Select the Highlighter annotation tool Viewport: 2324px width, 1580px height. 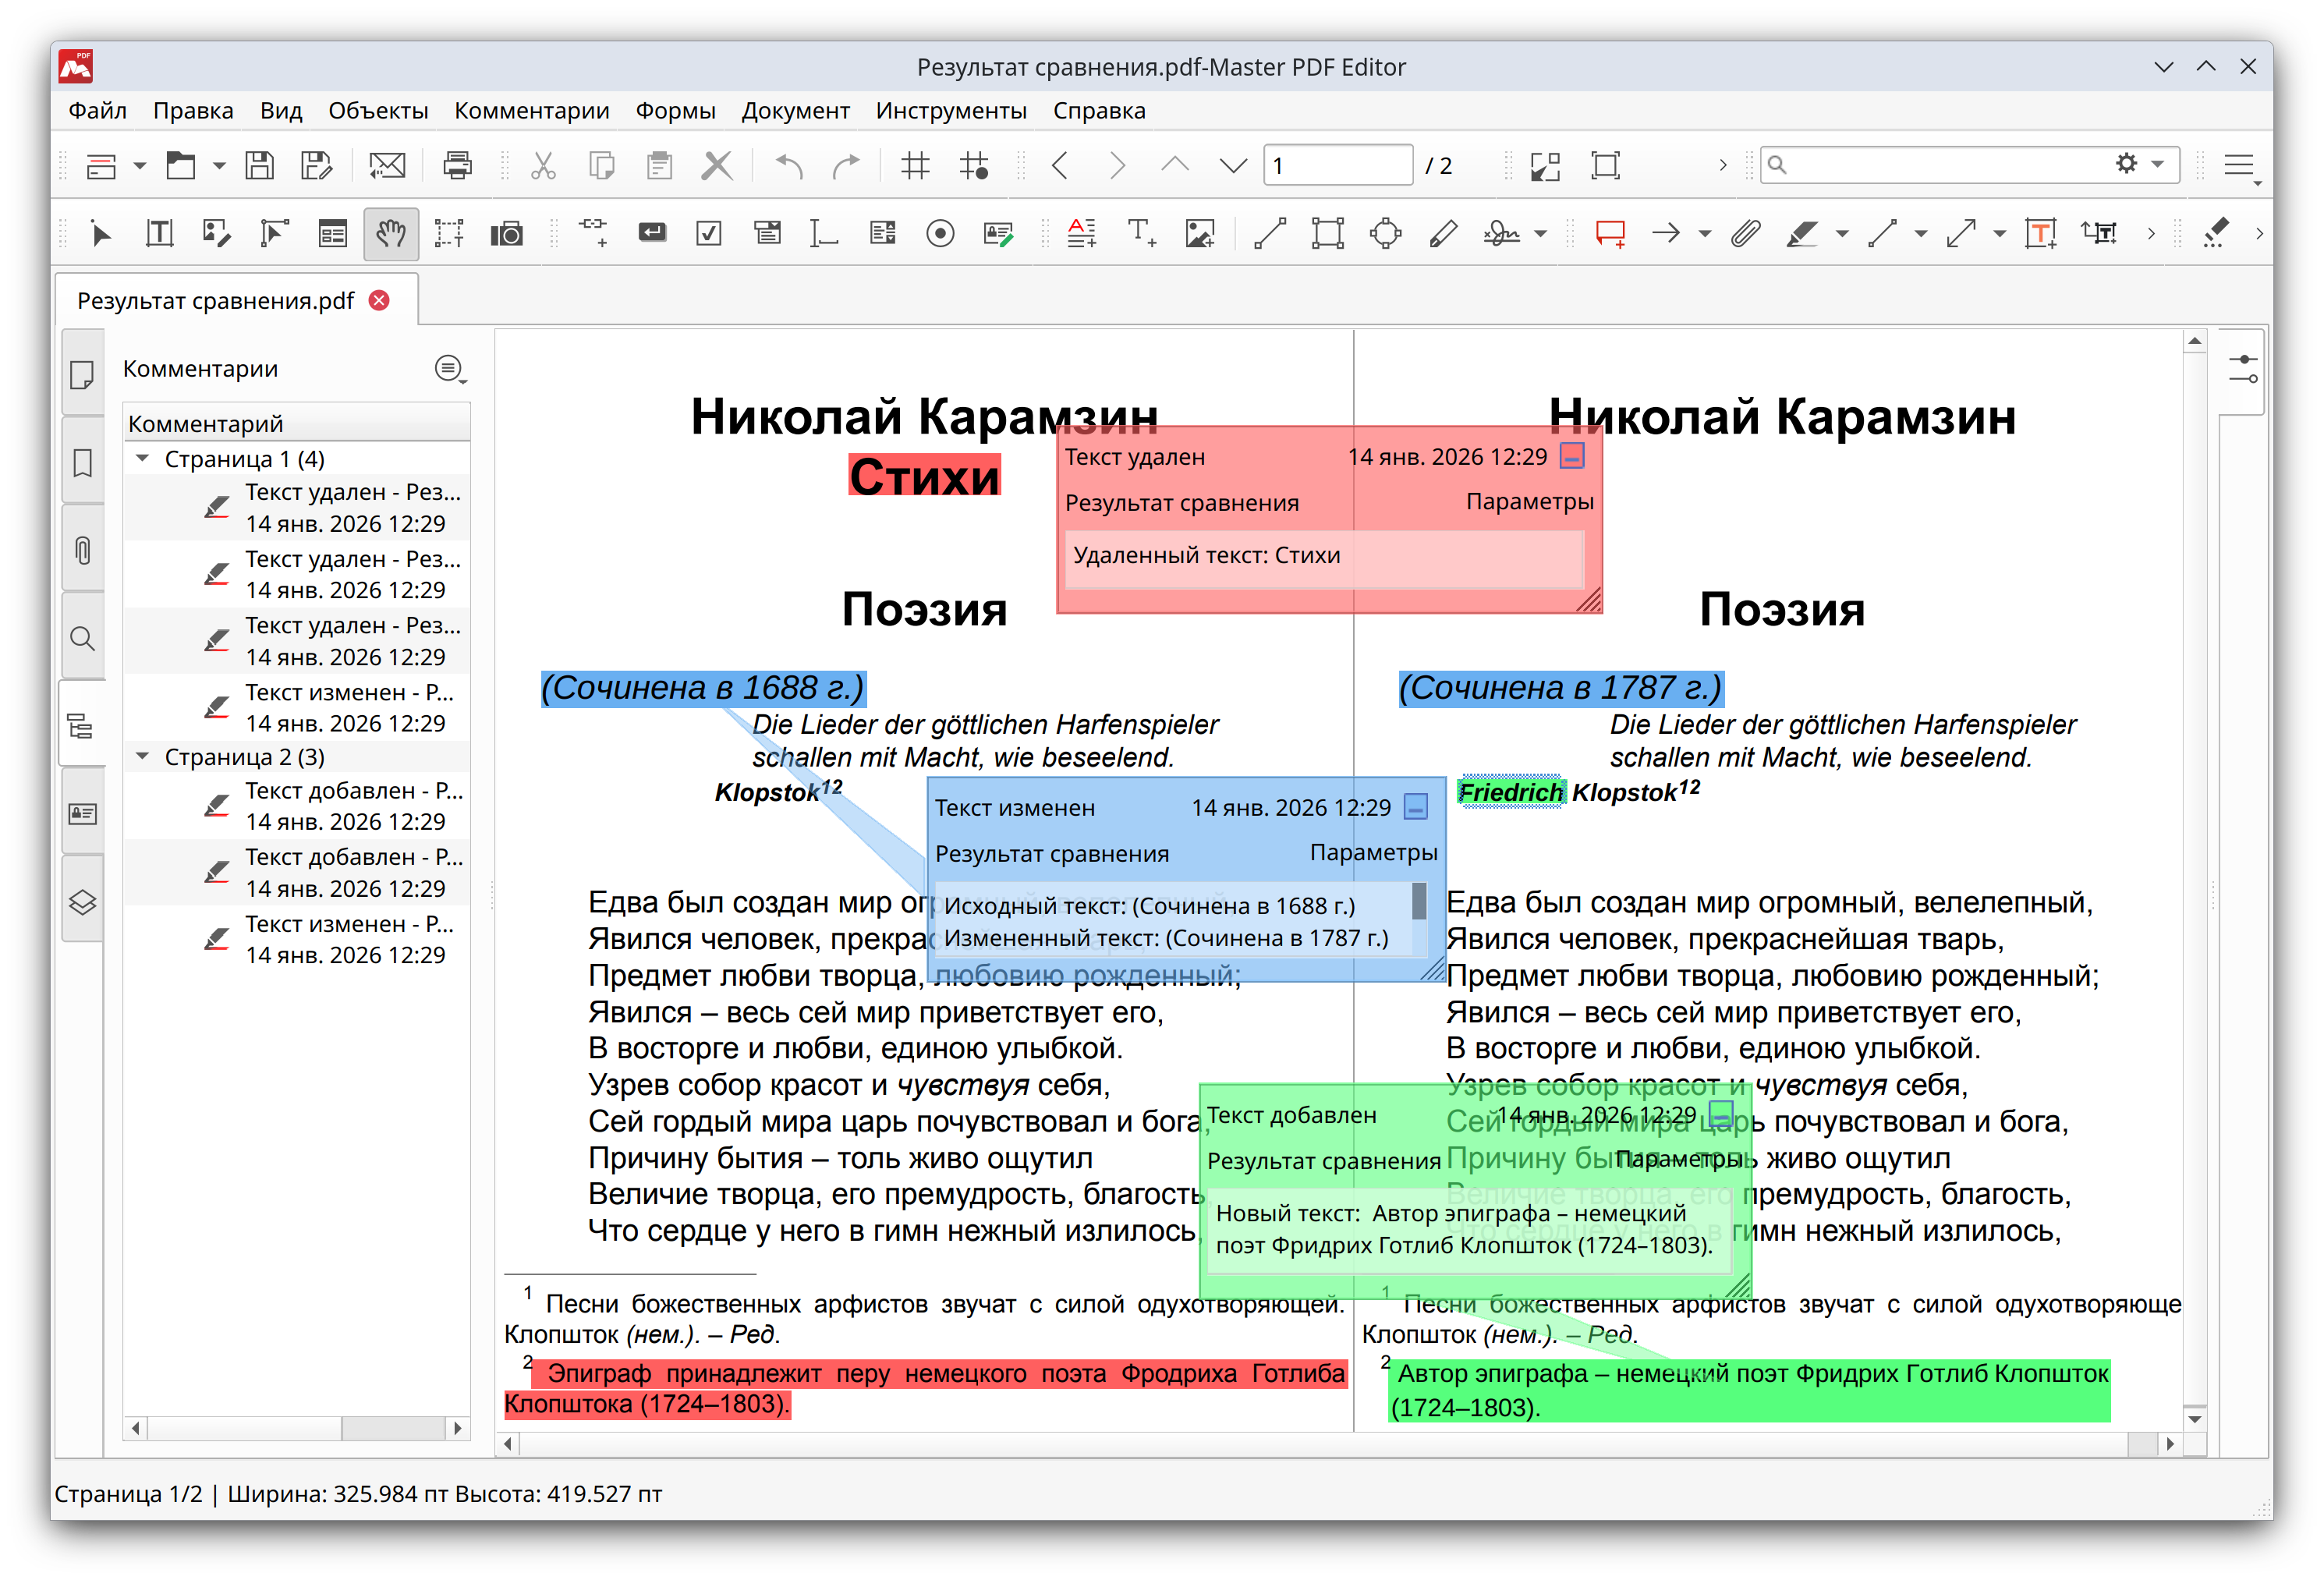pyautogui.click(x=1803, y=233)
